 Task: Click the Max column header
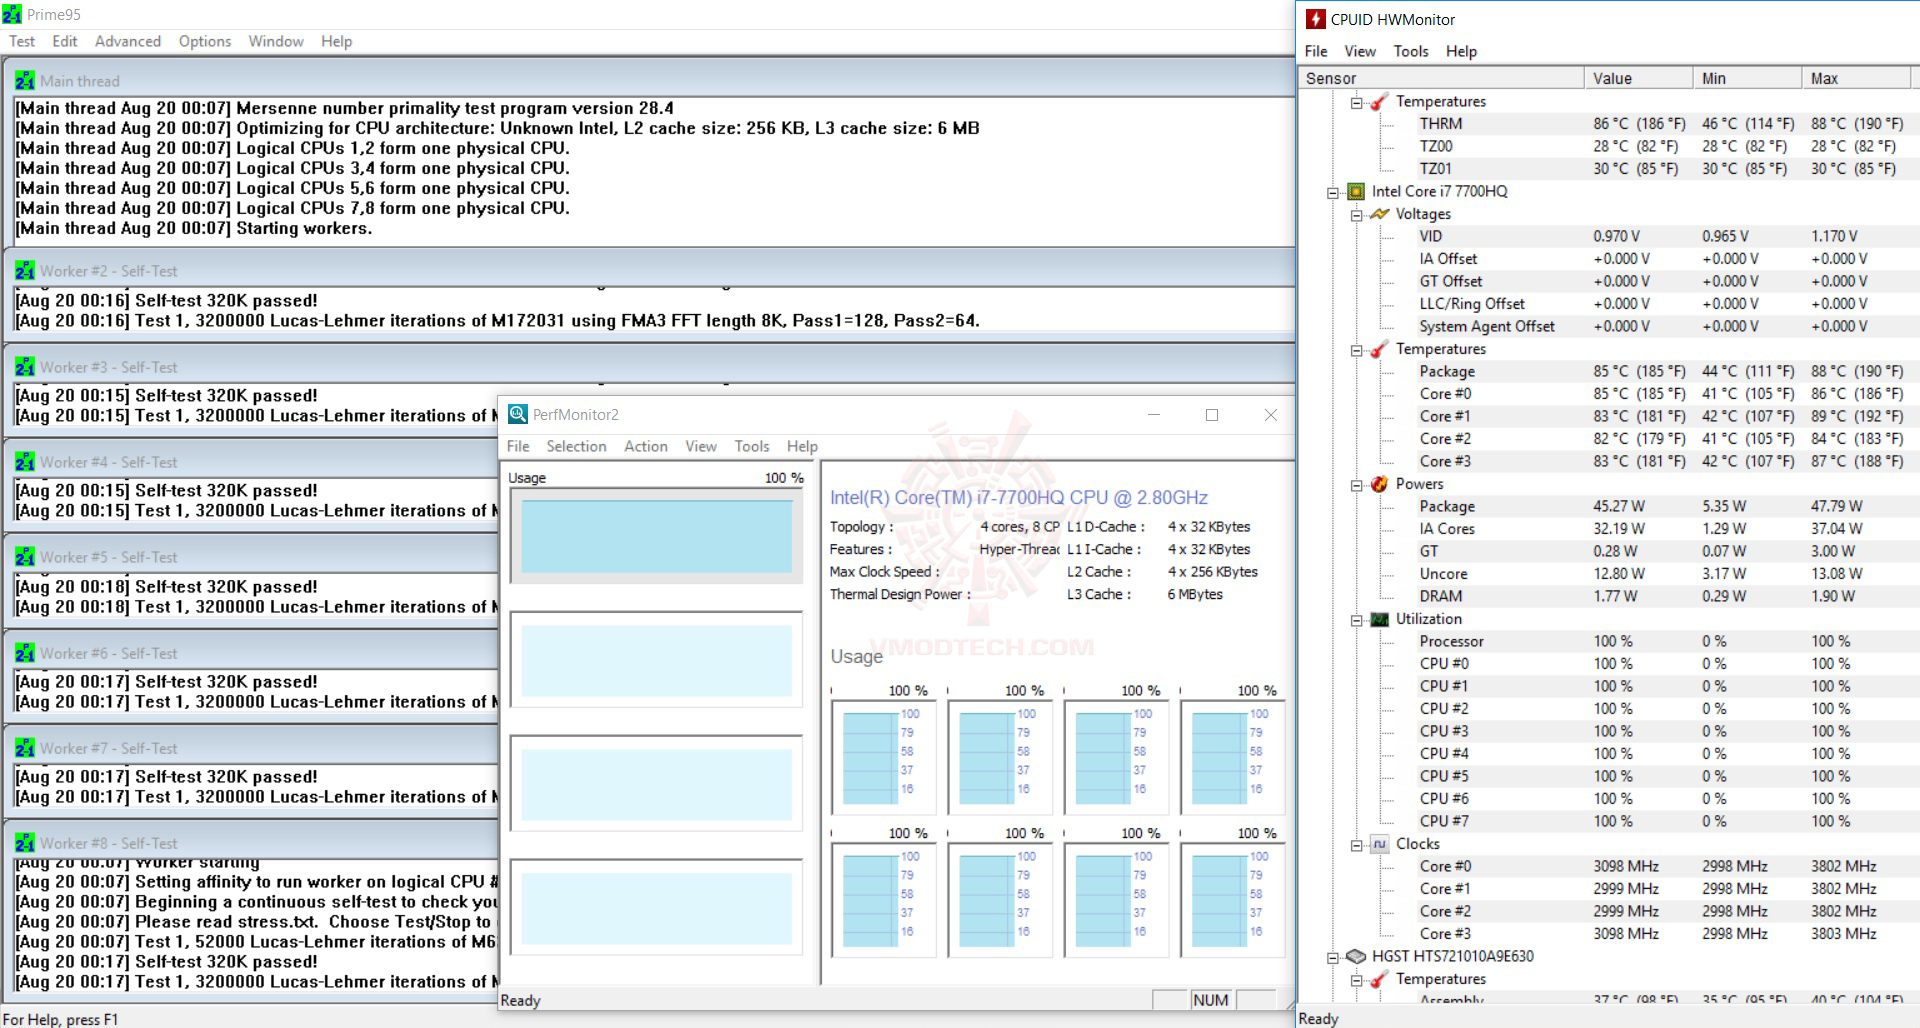tap(1824, 78)
